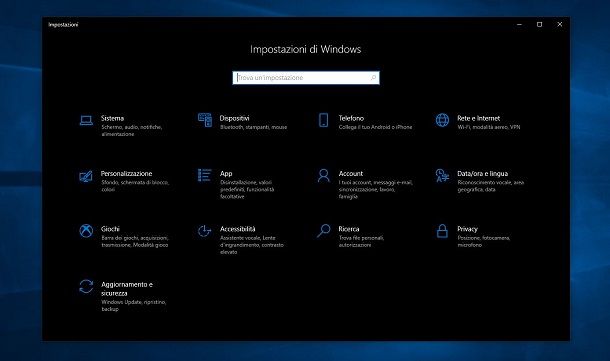
Task: Select the Giochi category title
Action: click(x=110, y=229)
